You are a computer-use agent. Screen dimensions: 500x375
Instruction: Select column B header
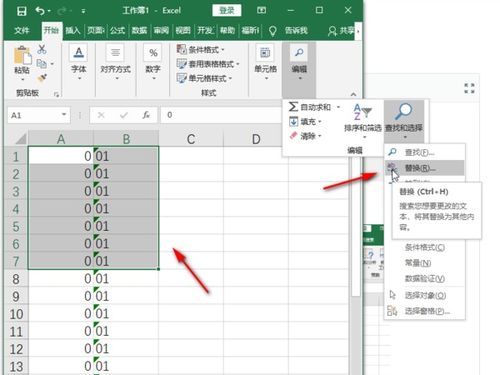pyautogui.click(x=126, y=139)
